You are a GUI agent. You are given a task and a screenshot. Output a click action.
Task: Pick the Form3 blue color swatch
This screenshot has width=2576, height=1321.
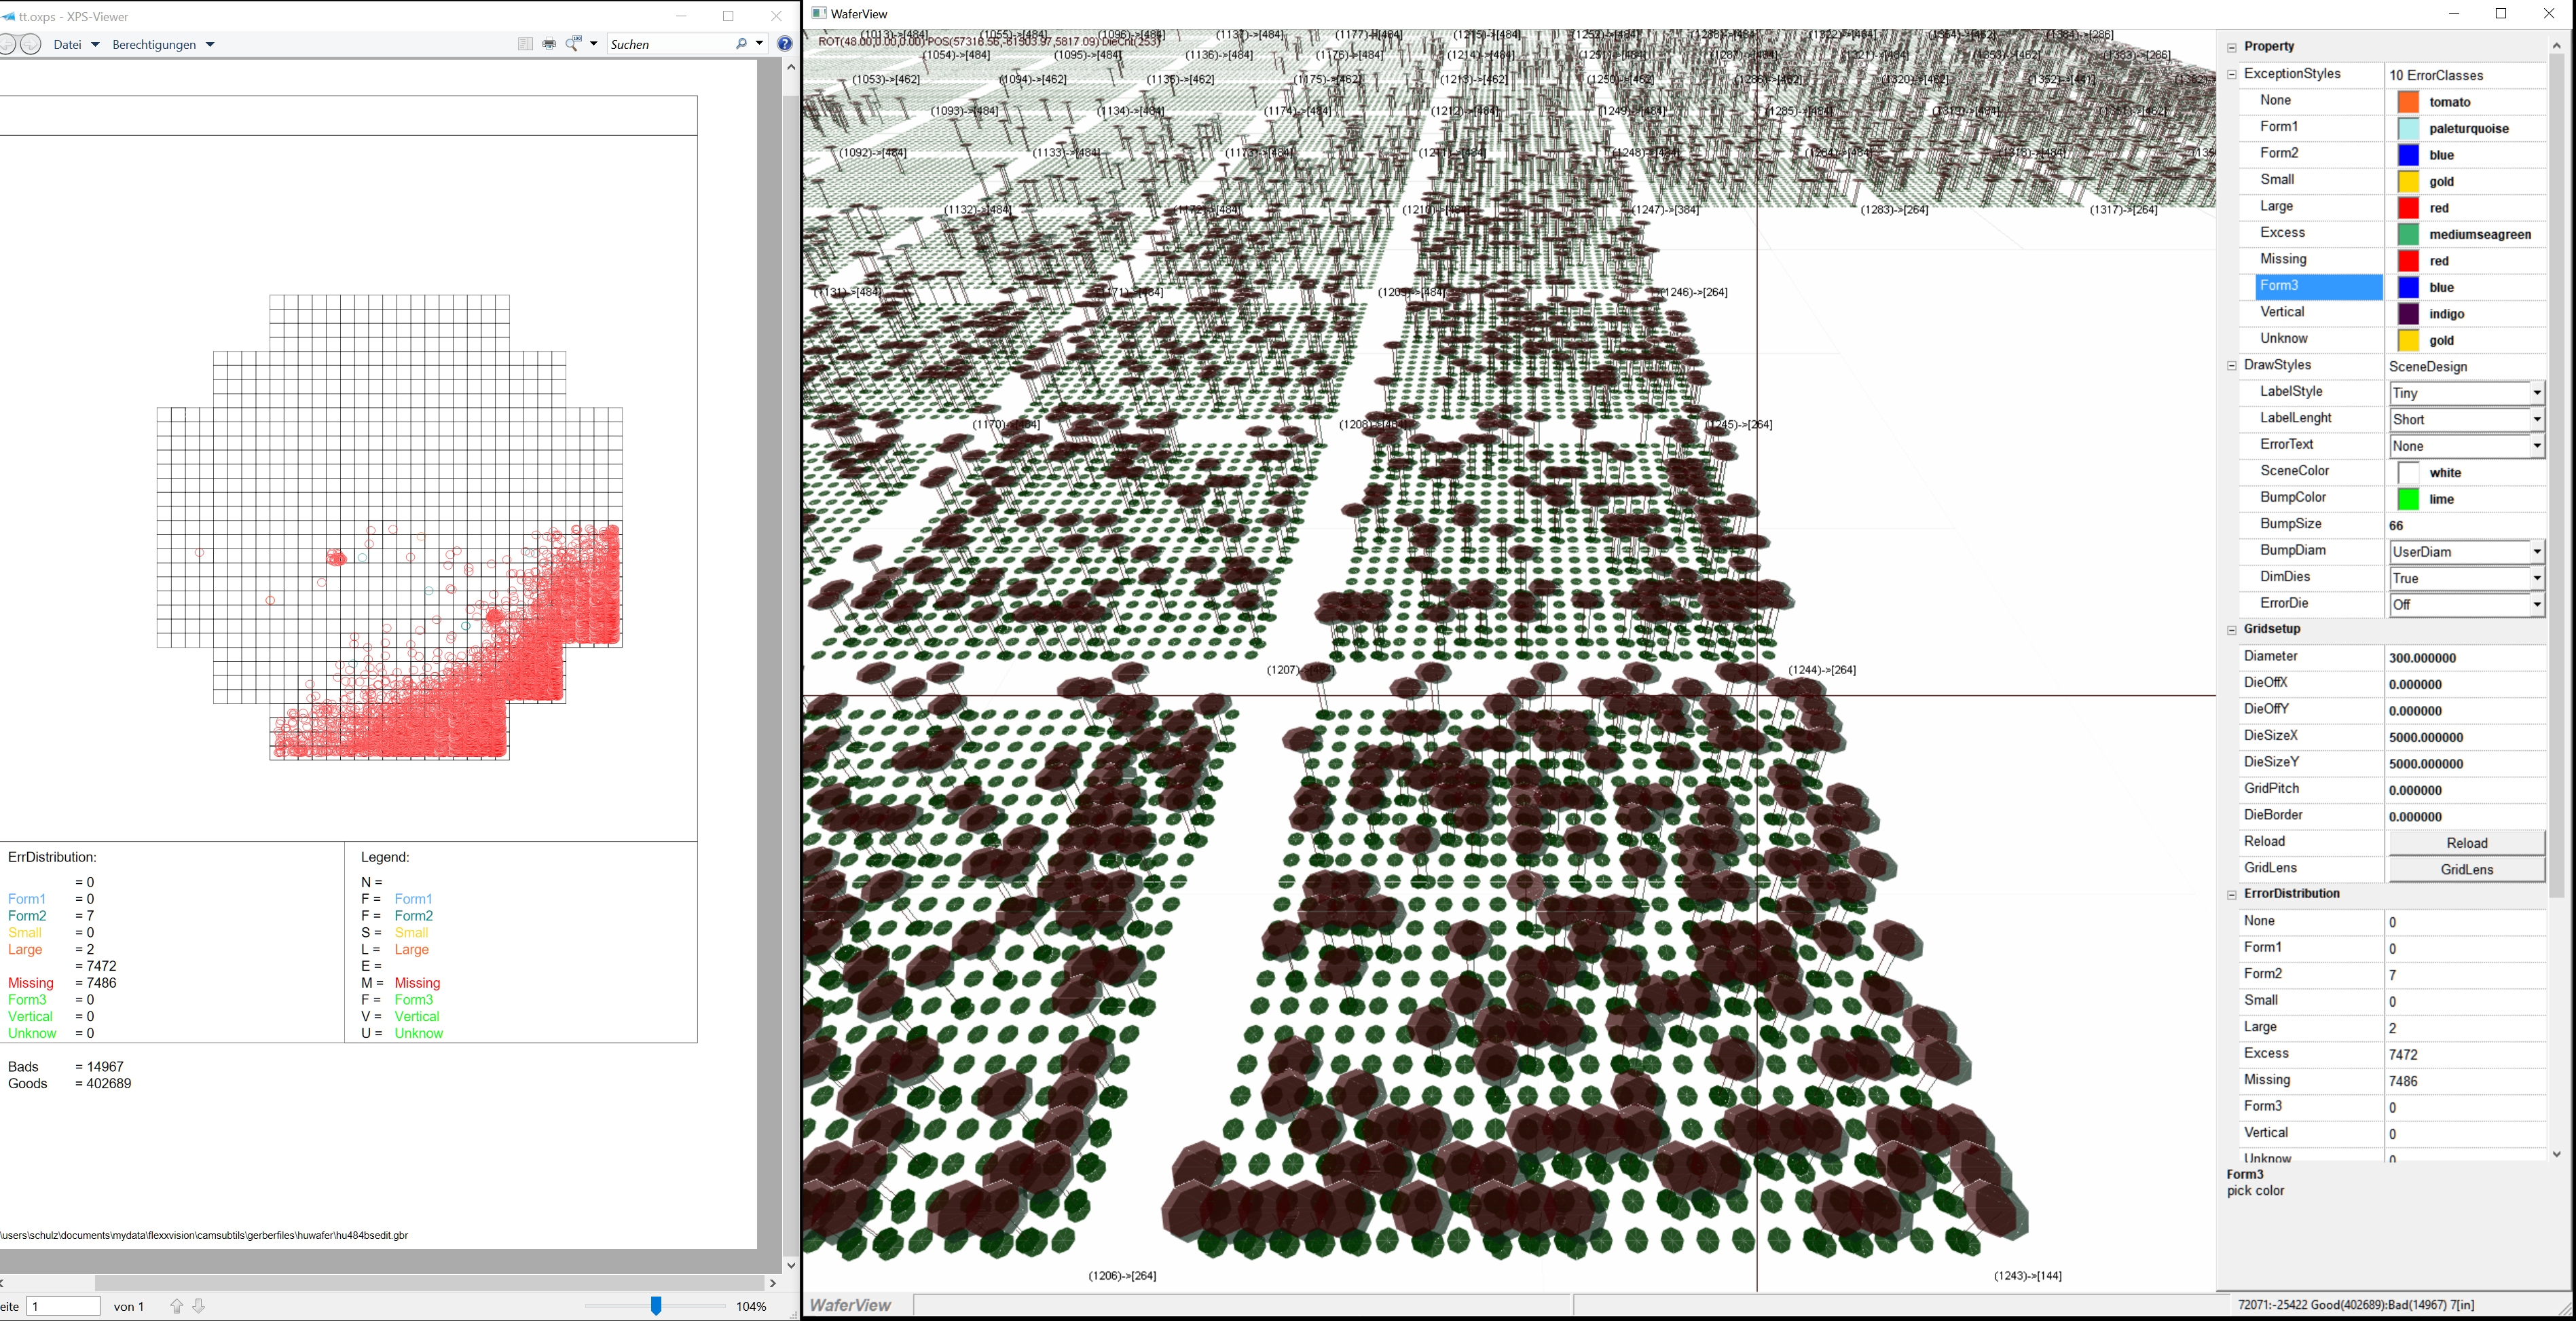(x=2409, y=287)
